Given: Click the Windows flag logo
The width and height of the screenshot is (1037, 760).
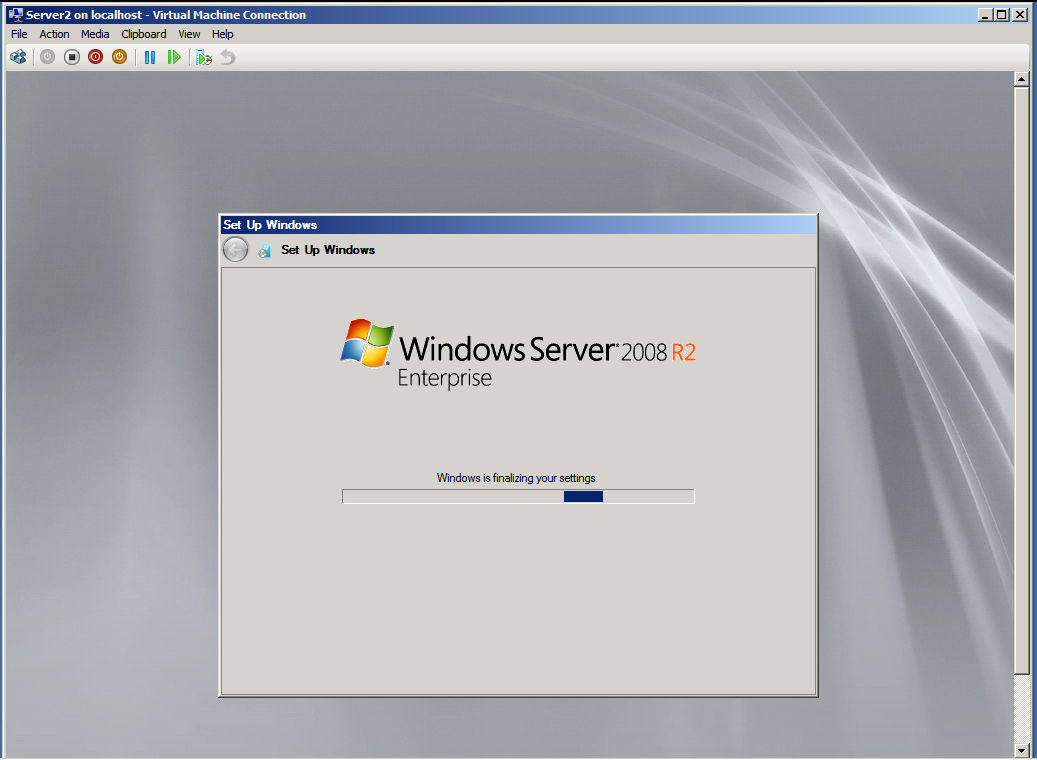Looking at the screenshot, I should point(367,343).
